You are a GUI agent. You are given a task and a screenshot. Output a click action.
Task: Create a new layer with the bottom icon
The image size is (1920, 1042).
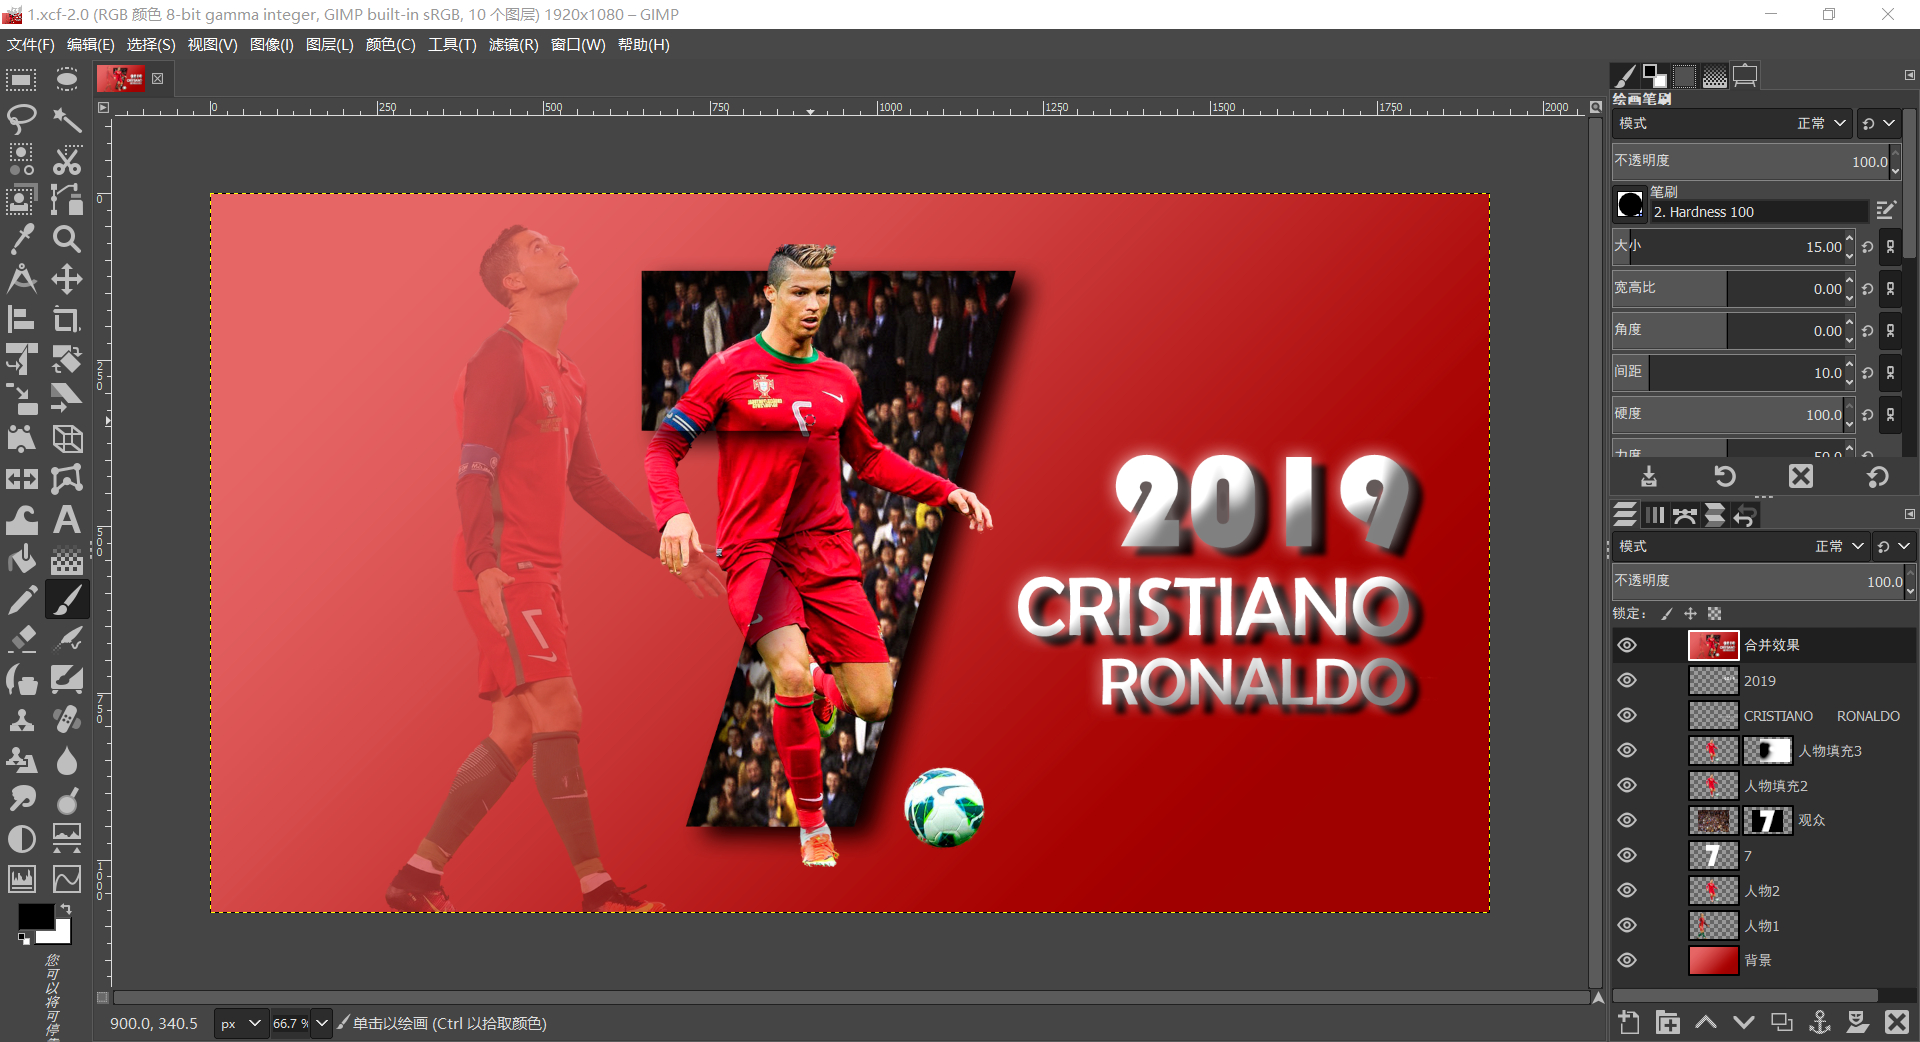(x=1629, y=1022)
